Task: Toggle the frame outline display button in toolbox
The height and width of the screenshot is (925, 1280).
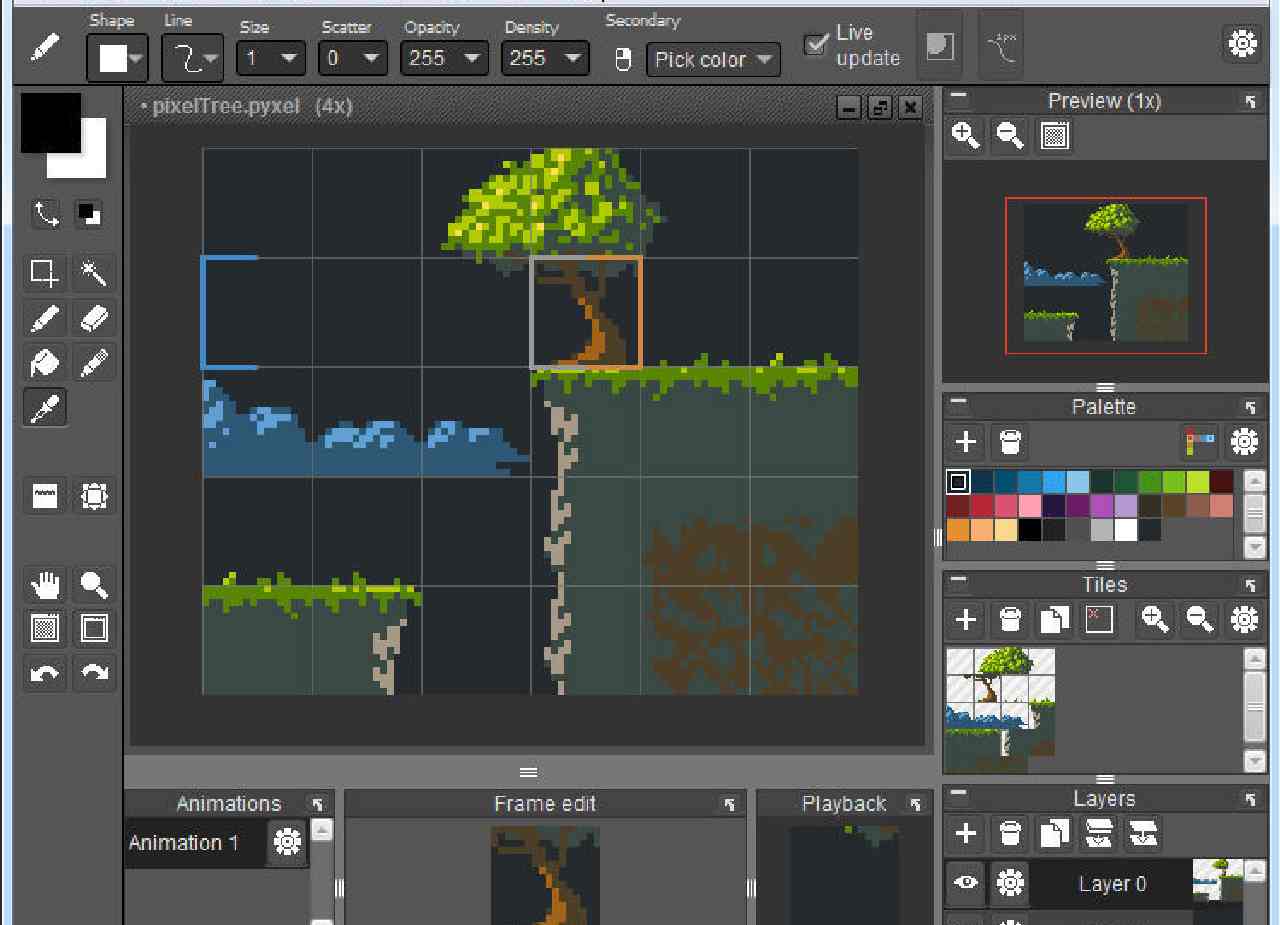Action: [x=94, y=628]
